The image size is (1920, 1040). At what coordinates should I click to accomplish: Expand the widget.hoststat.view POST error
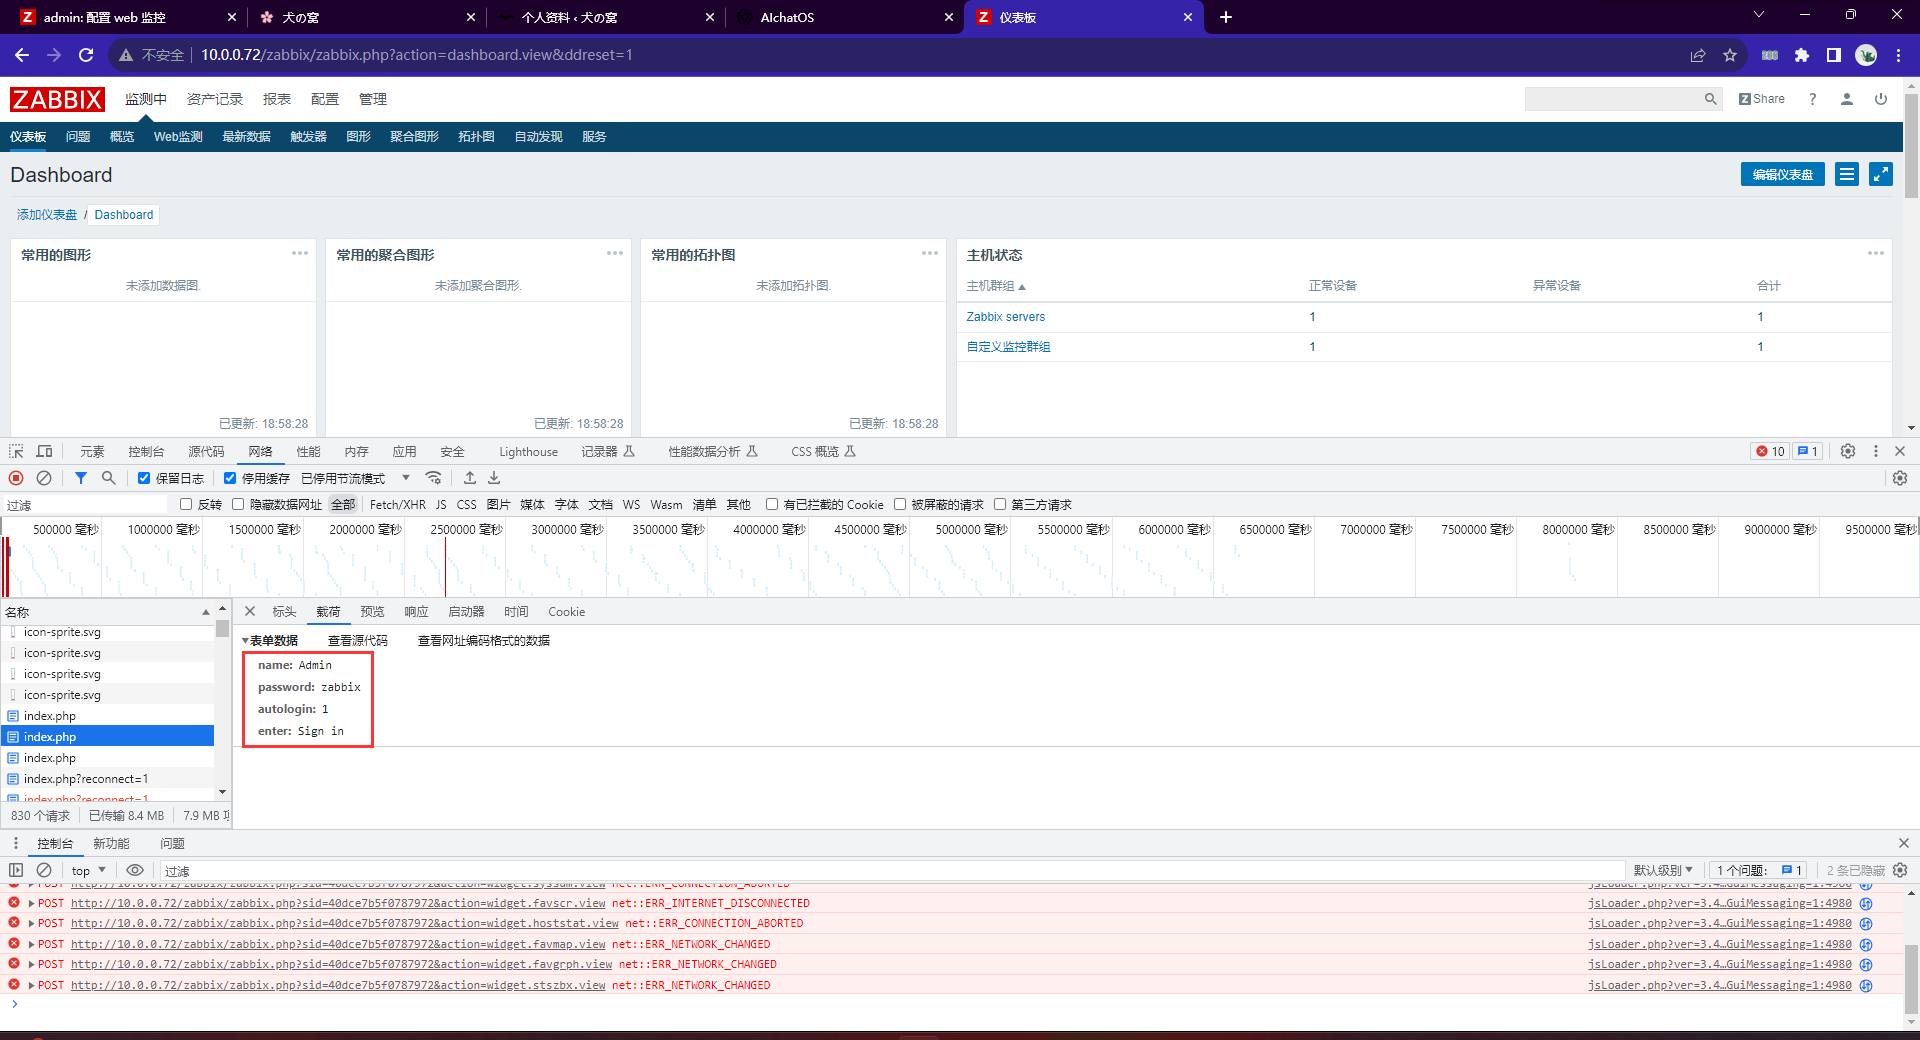click(31, 923)
